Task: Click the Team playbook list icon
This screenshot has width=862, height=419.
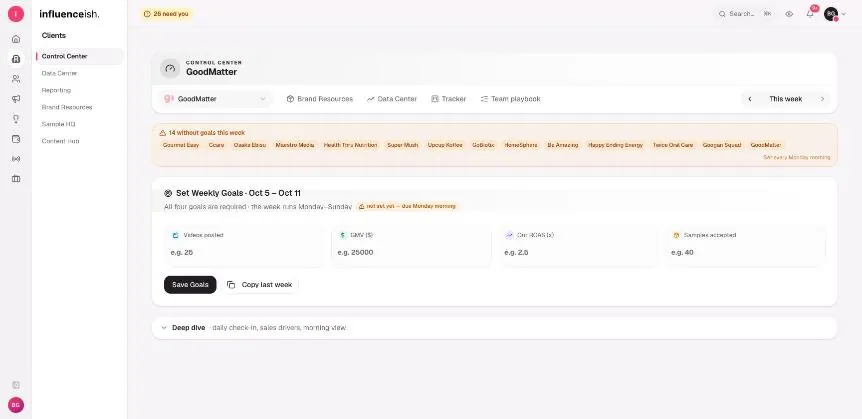Action: pos(484,99)
